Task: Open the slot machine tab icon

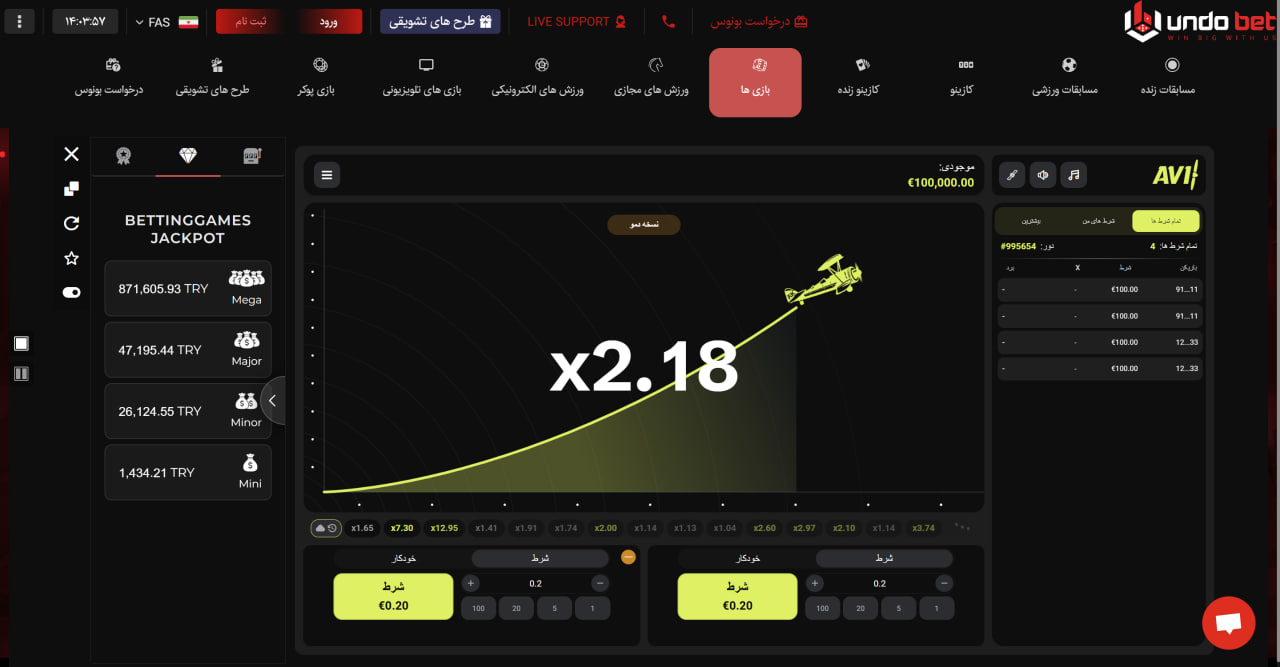Action: (x=252, y=155)
